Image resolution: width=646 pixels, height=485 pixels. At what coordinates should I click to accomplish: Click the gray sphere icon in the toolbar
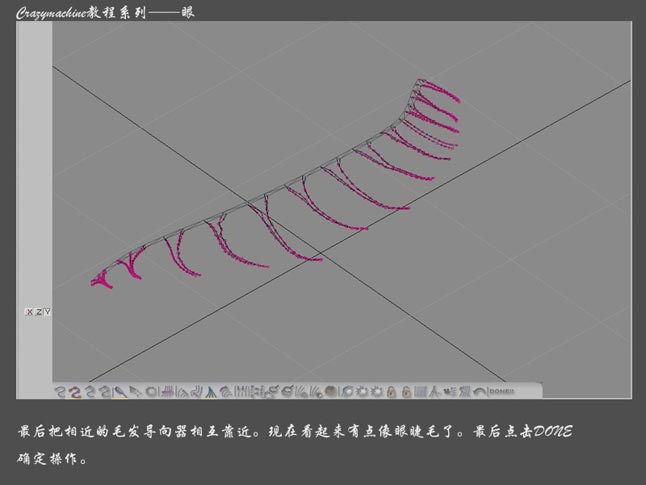click(x=331, y=391)
